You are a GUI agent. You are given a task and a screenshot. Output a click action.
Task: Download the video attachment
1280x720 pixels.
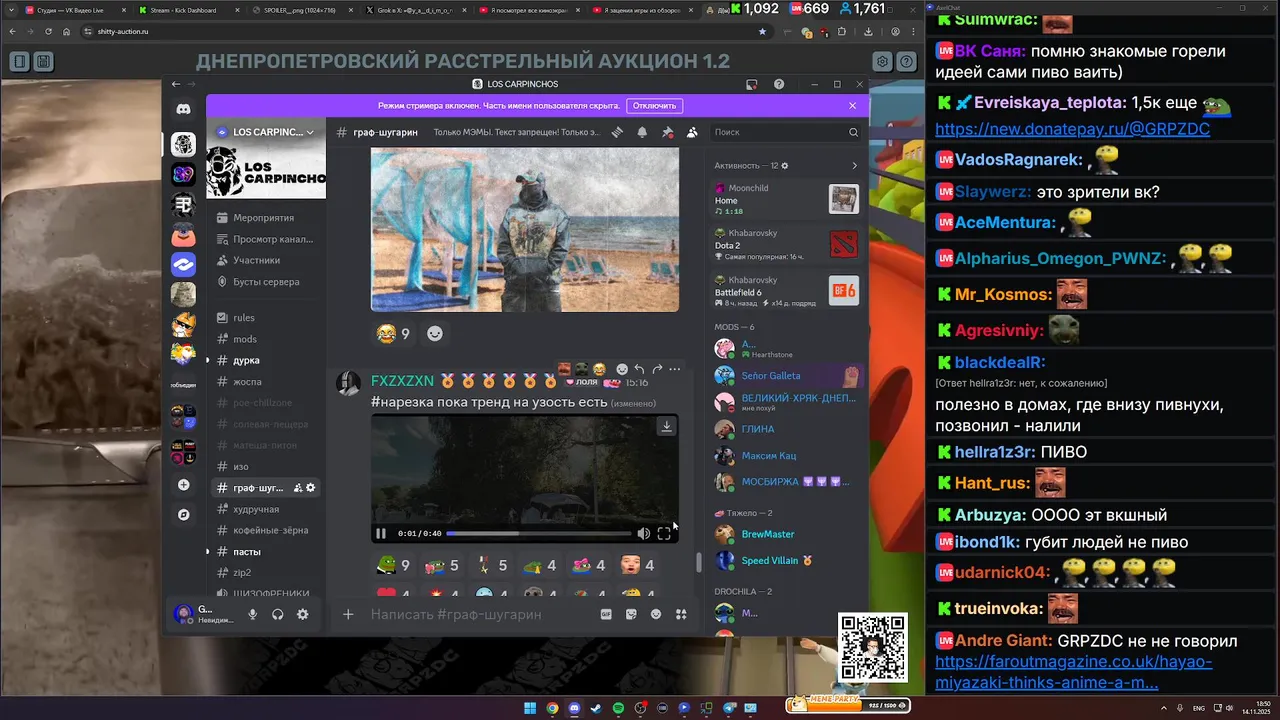pos(666,427)
